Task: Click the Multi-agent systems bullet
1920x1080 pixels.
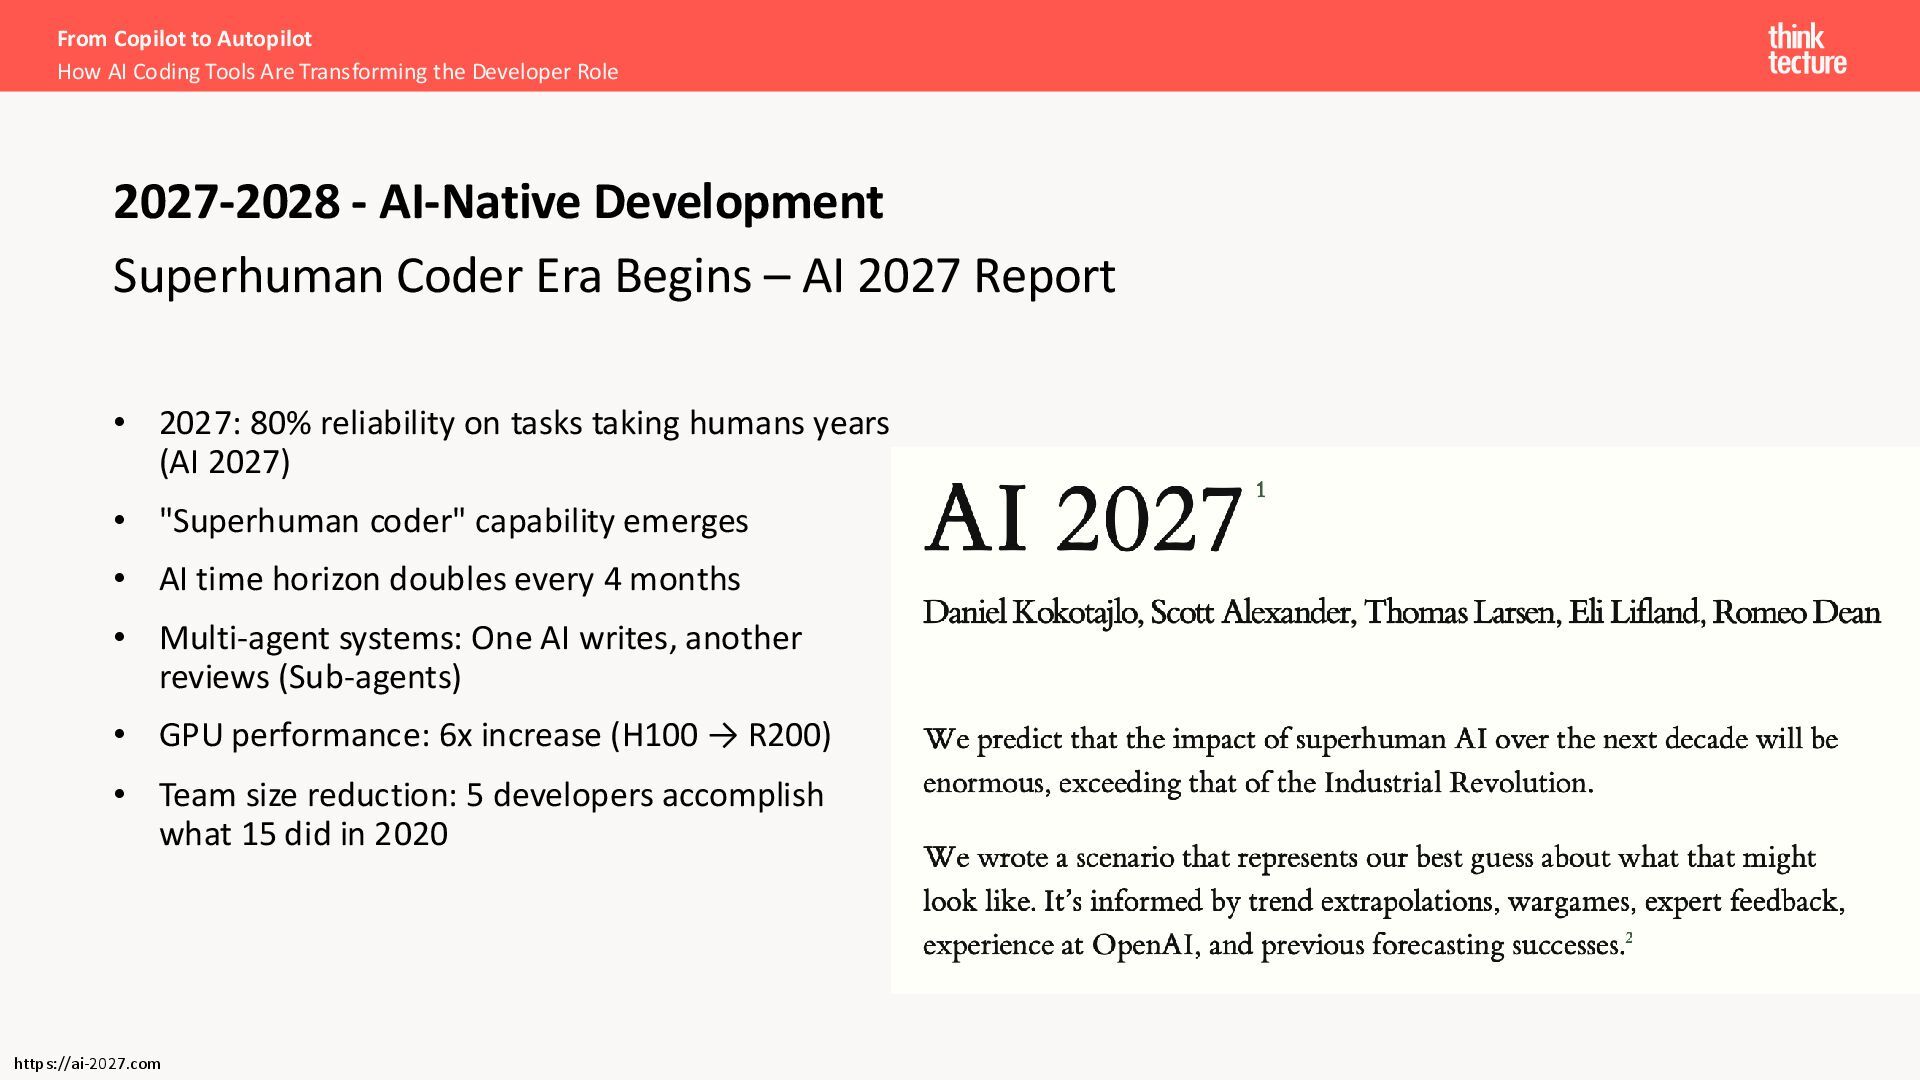Action: pyautogui.click(x=480, y=657)
